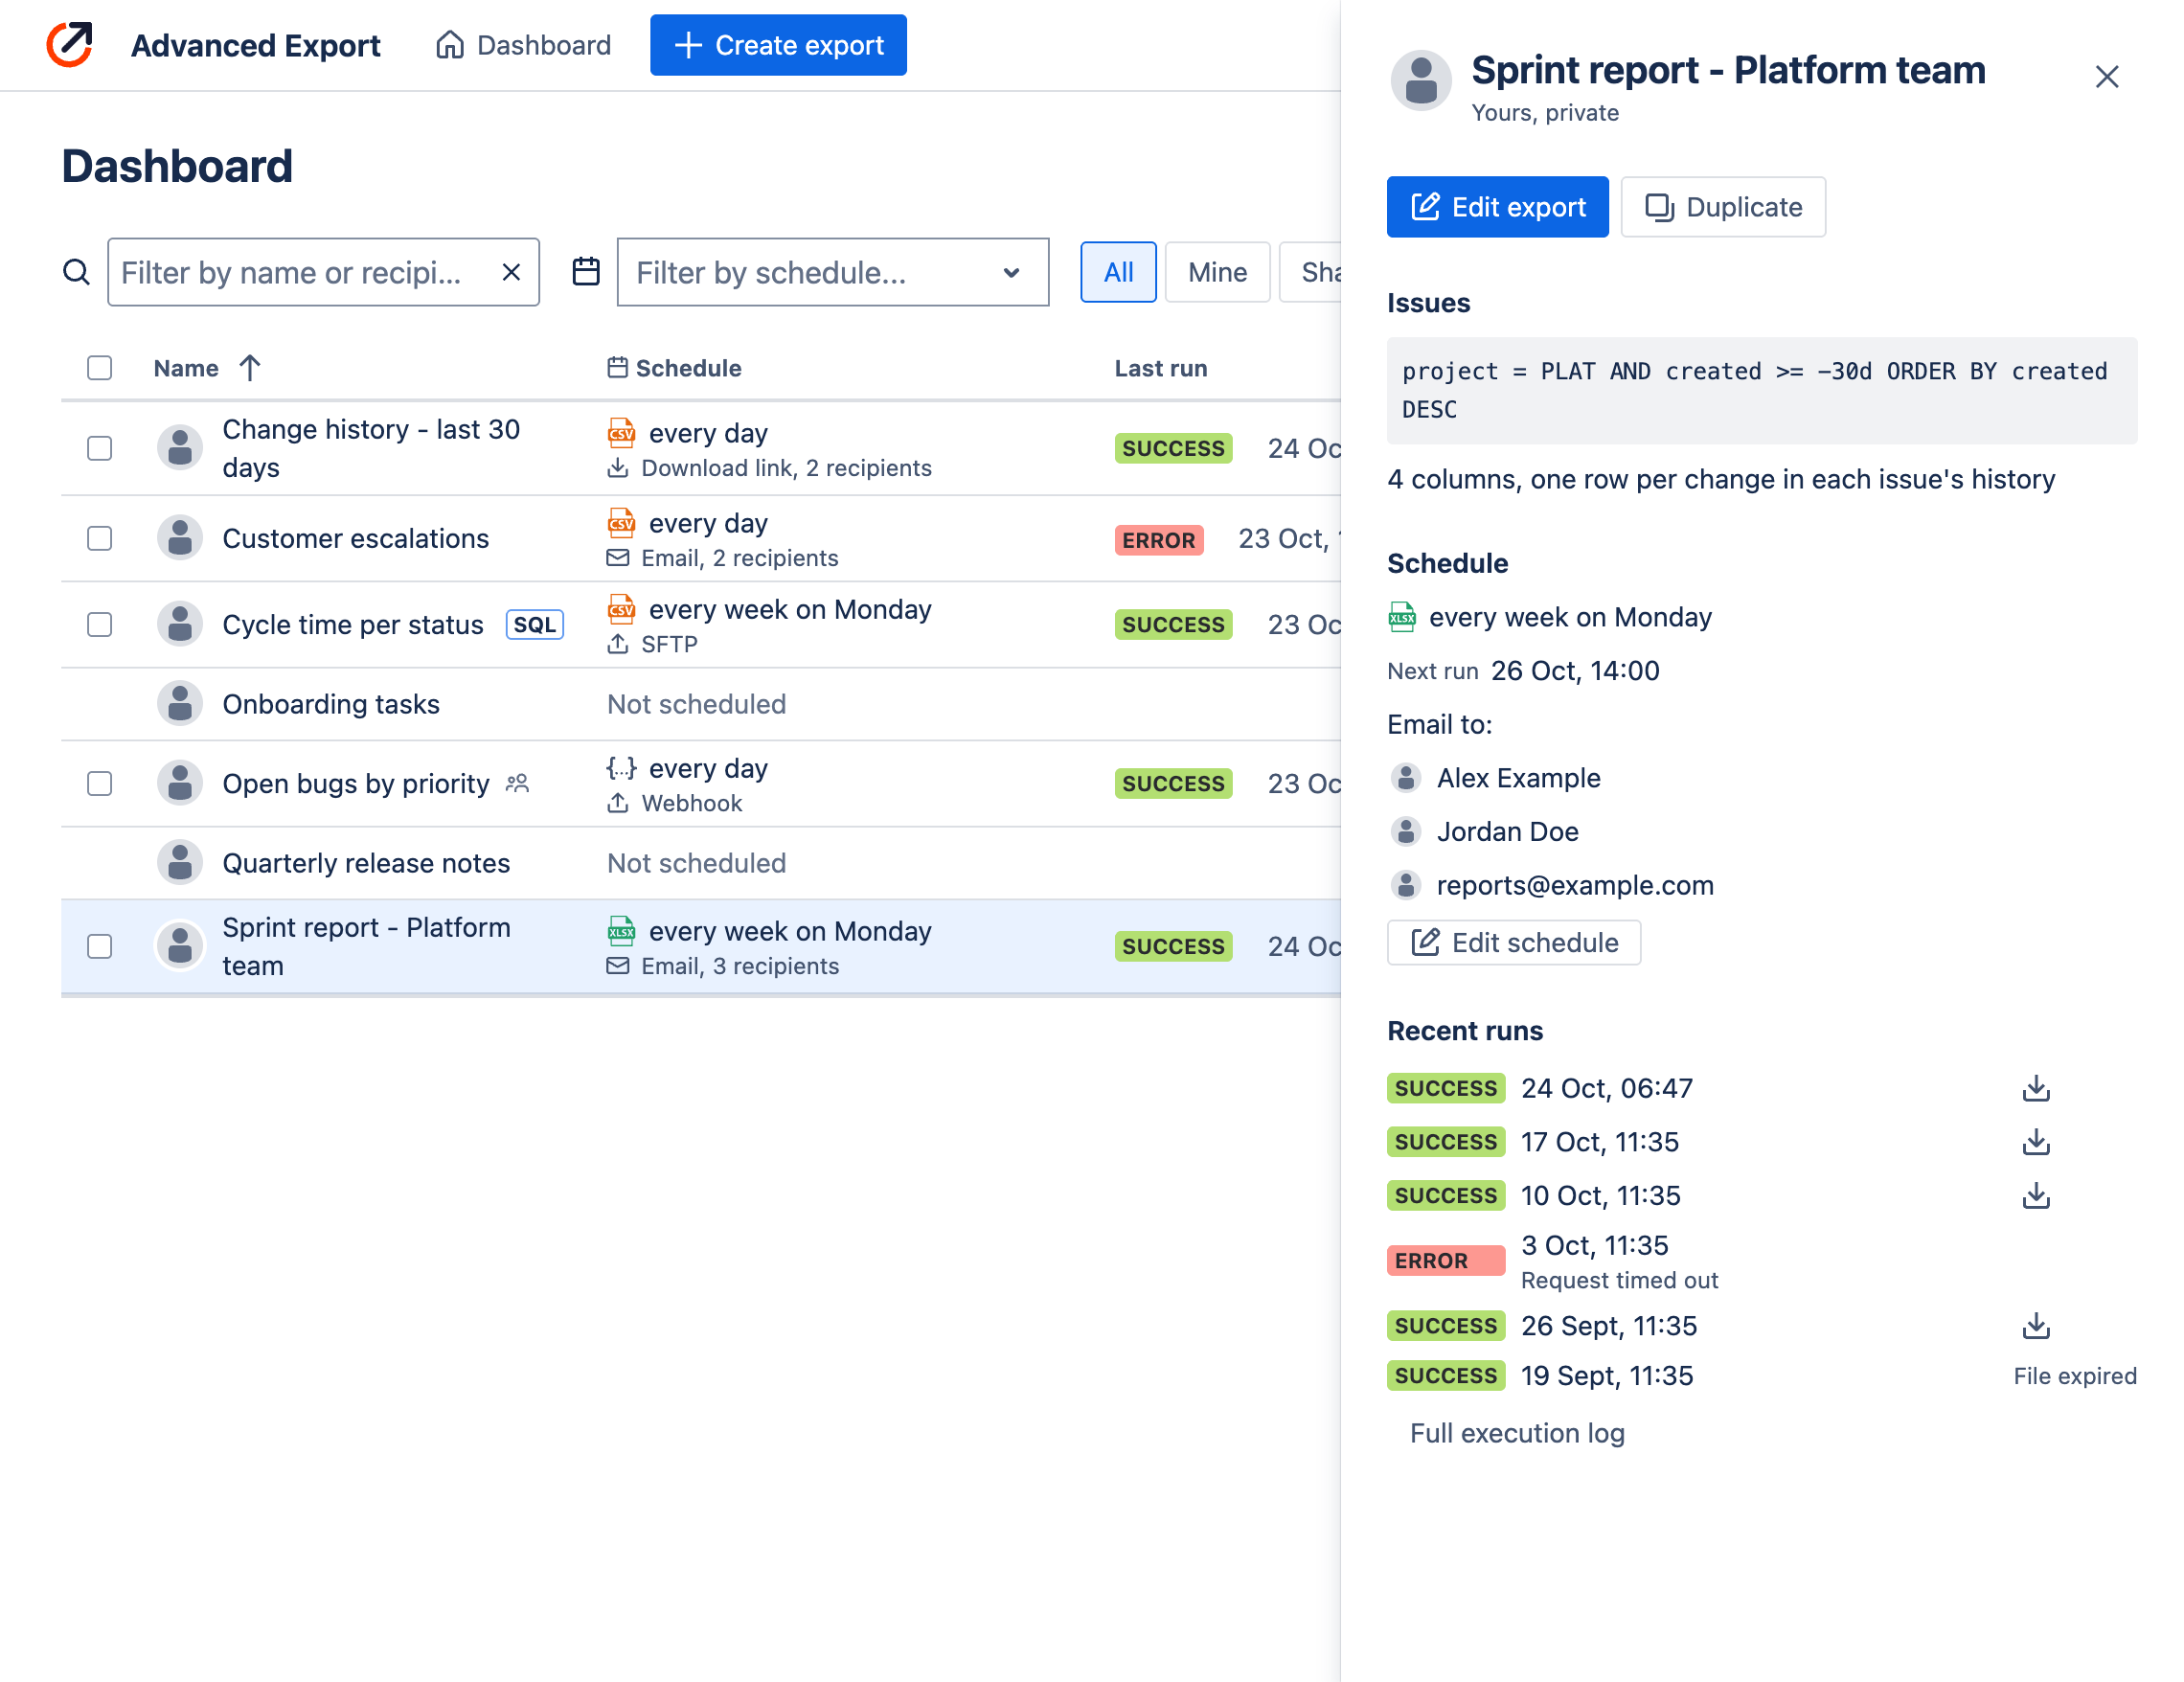Check the Cycle time per status checkbox
2184x1682 pixels.
[x=99, y=624]
